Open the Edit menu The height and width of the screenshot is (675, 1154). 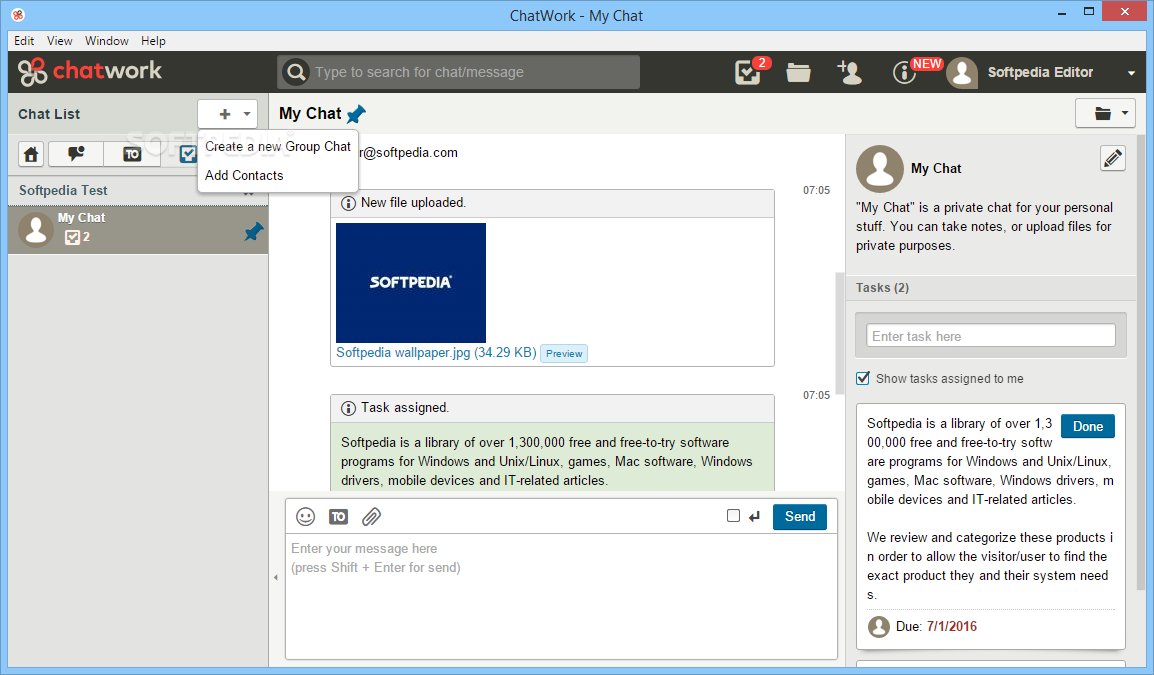[24, 40]
